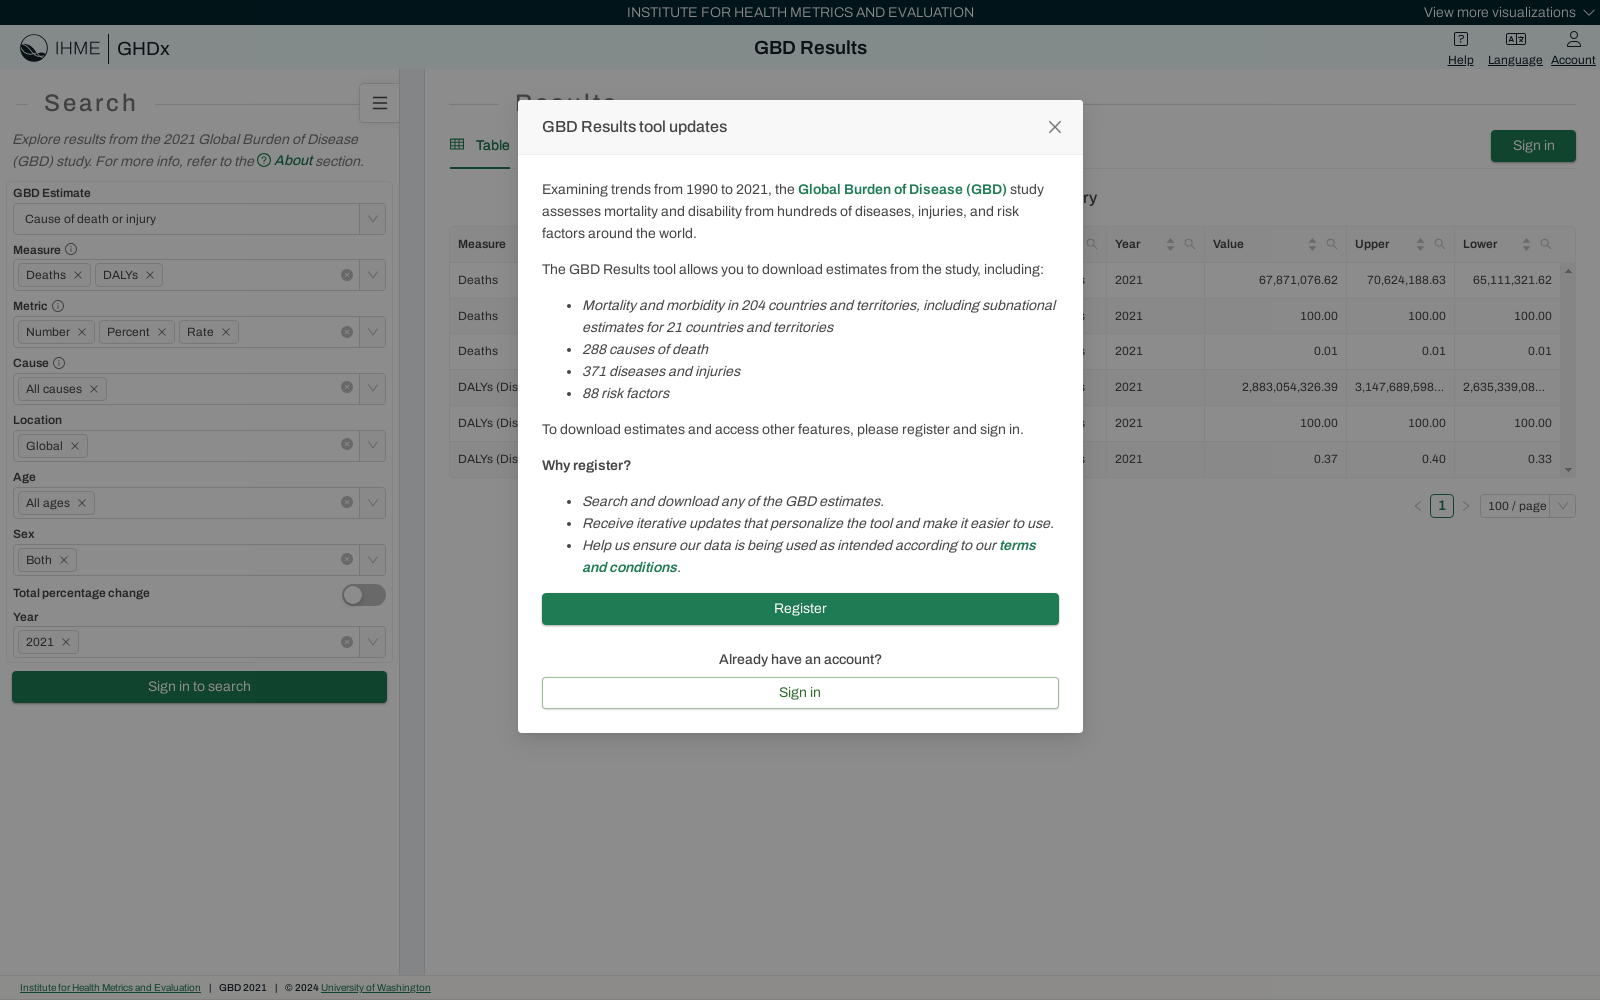Toggle Total percentage change switch
Image resolution: width=1600 pixels, height=1000 pixels.
pyautogui.click(x=364, y=595)
